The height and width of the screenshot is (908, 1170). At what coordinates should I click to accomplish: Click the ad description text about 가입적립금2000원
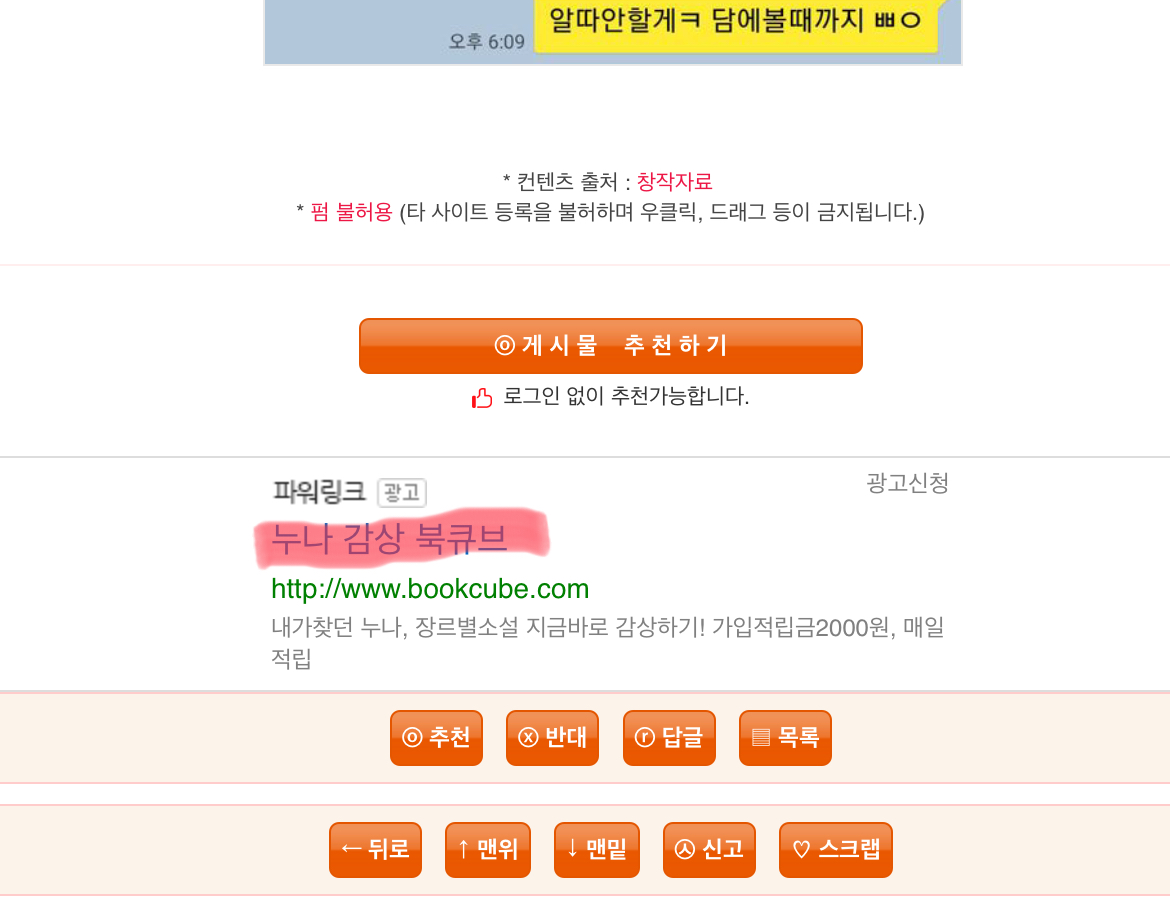pos(608,642)
